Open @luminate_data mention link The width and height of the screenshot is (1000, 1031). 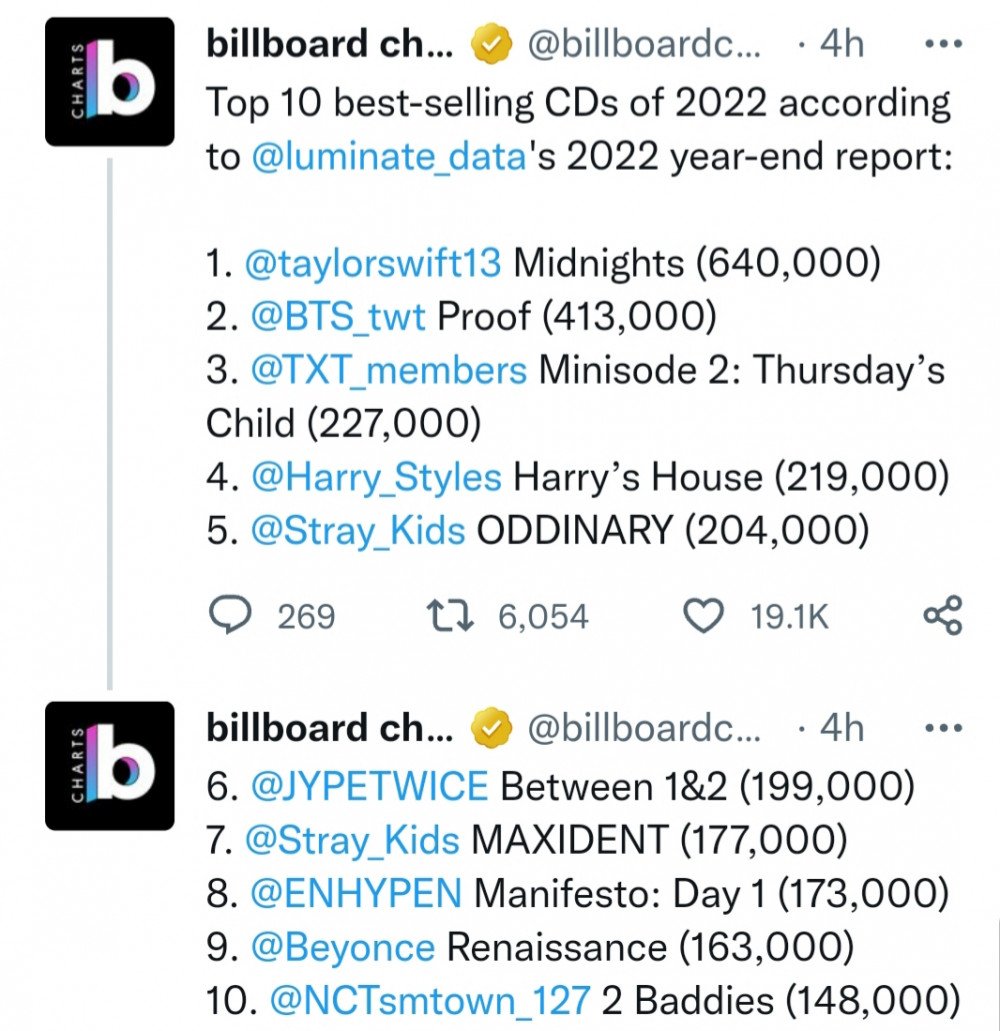[389, 157]
